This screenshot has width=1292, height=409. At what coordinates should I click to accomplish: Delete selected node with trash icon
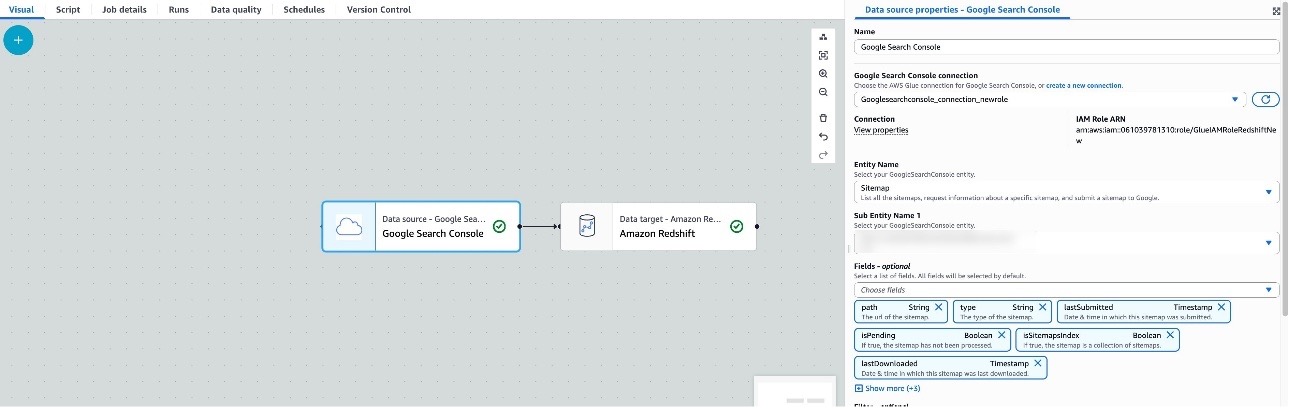(823, 118)
